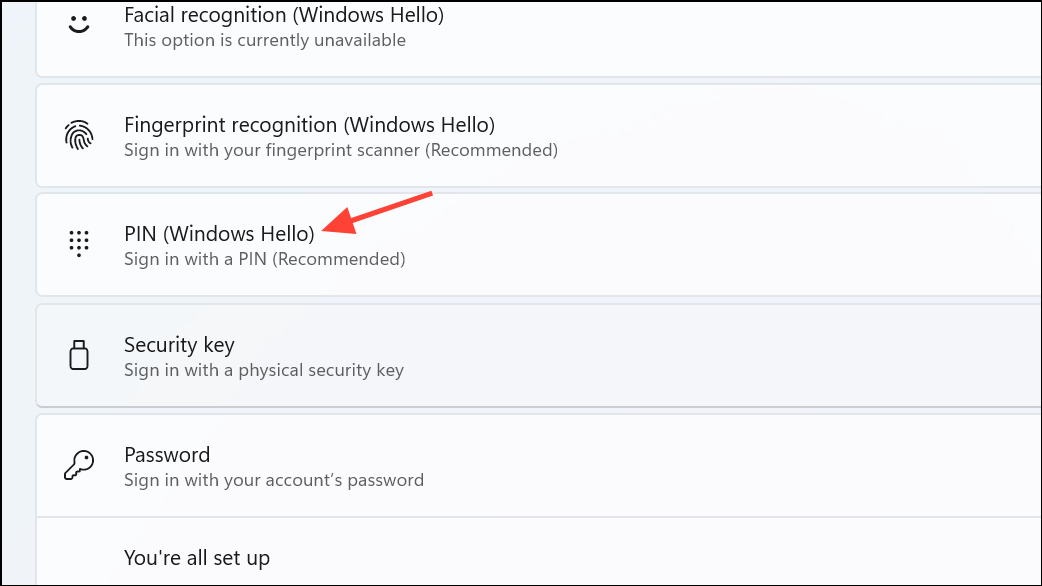Click the Password heading label
Viewport: 1042px width, 586px height.
[167, 454]
